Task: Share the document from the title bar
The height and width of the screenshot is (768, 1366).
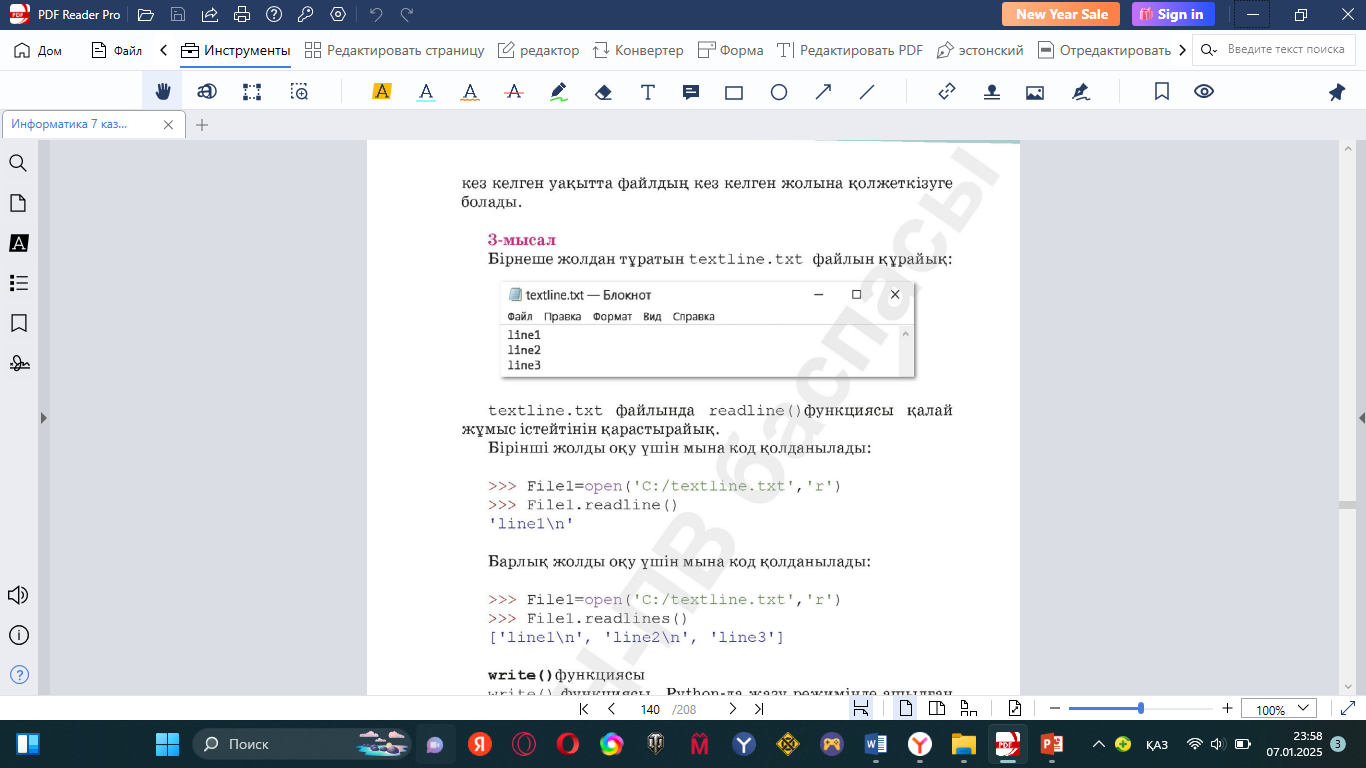Action: point(210,14)
